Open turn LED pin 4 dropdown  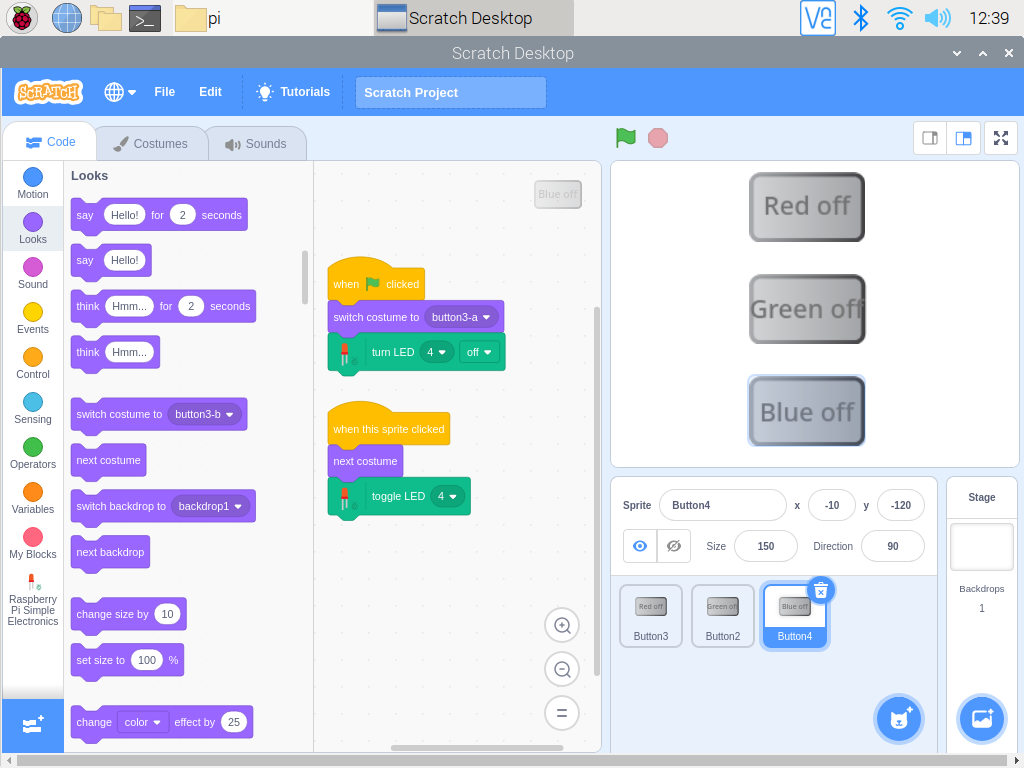[x=436, y=352]
